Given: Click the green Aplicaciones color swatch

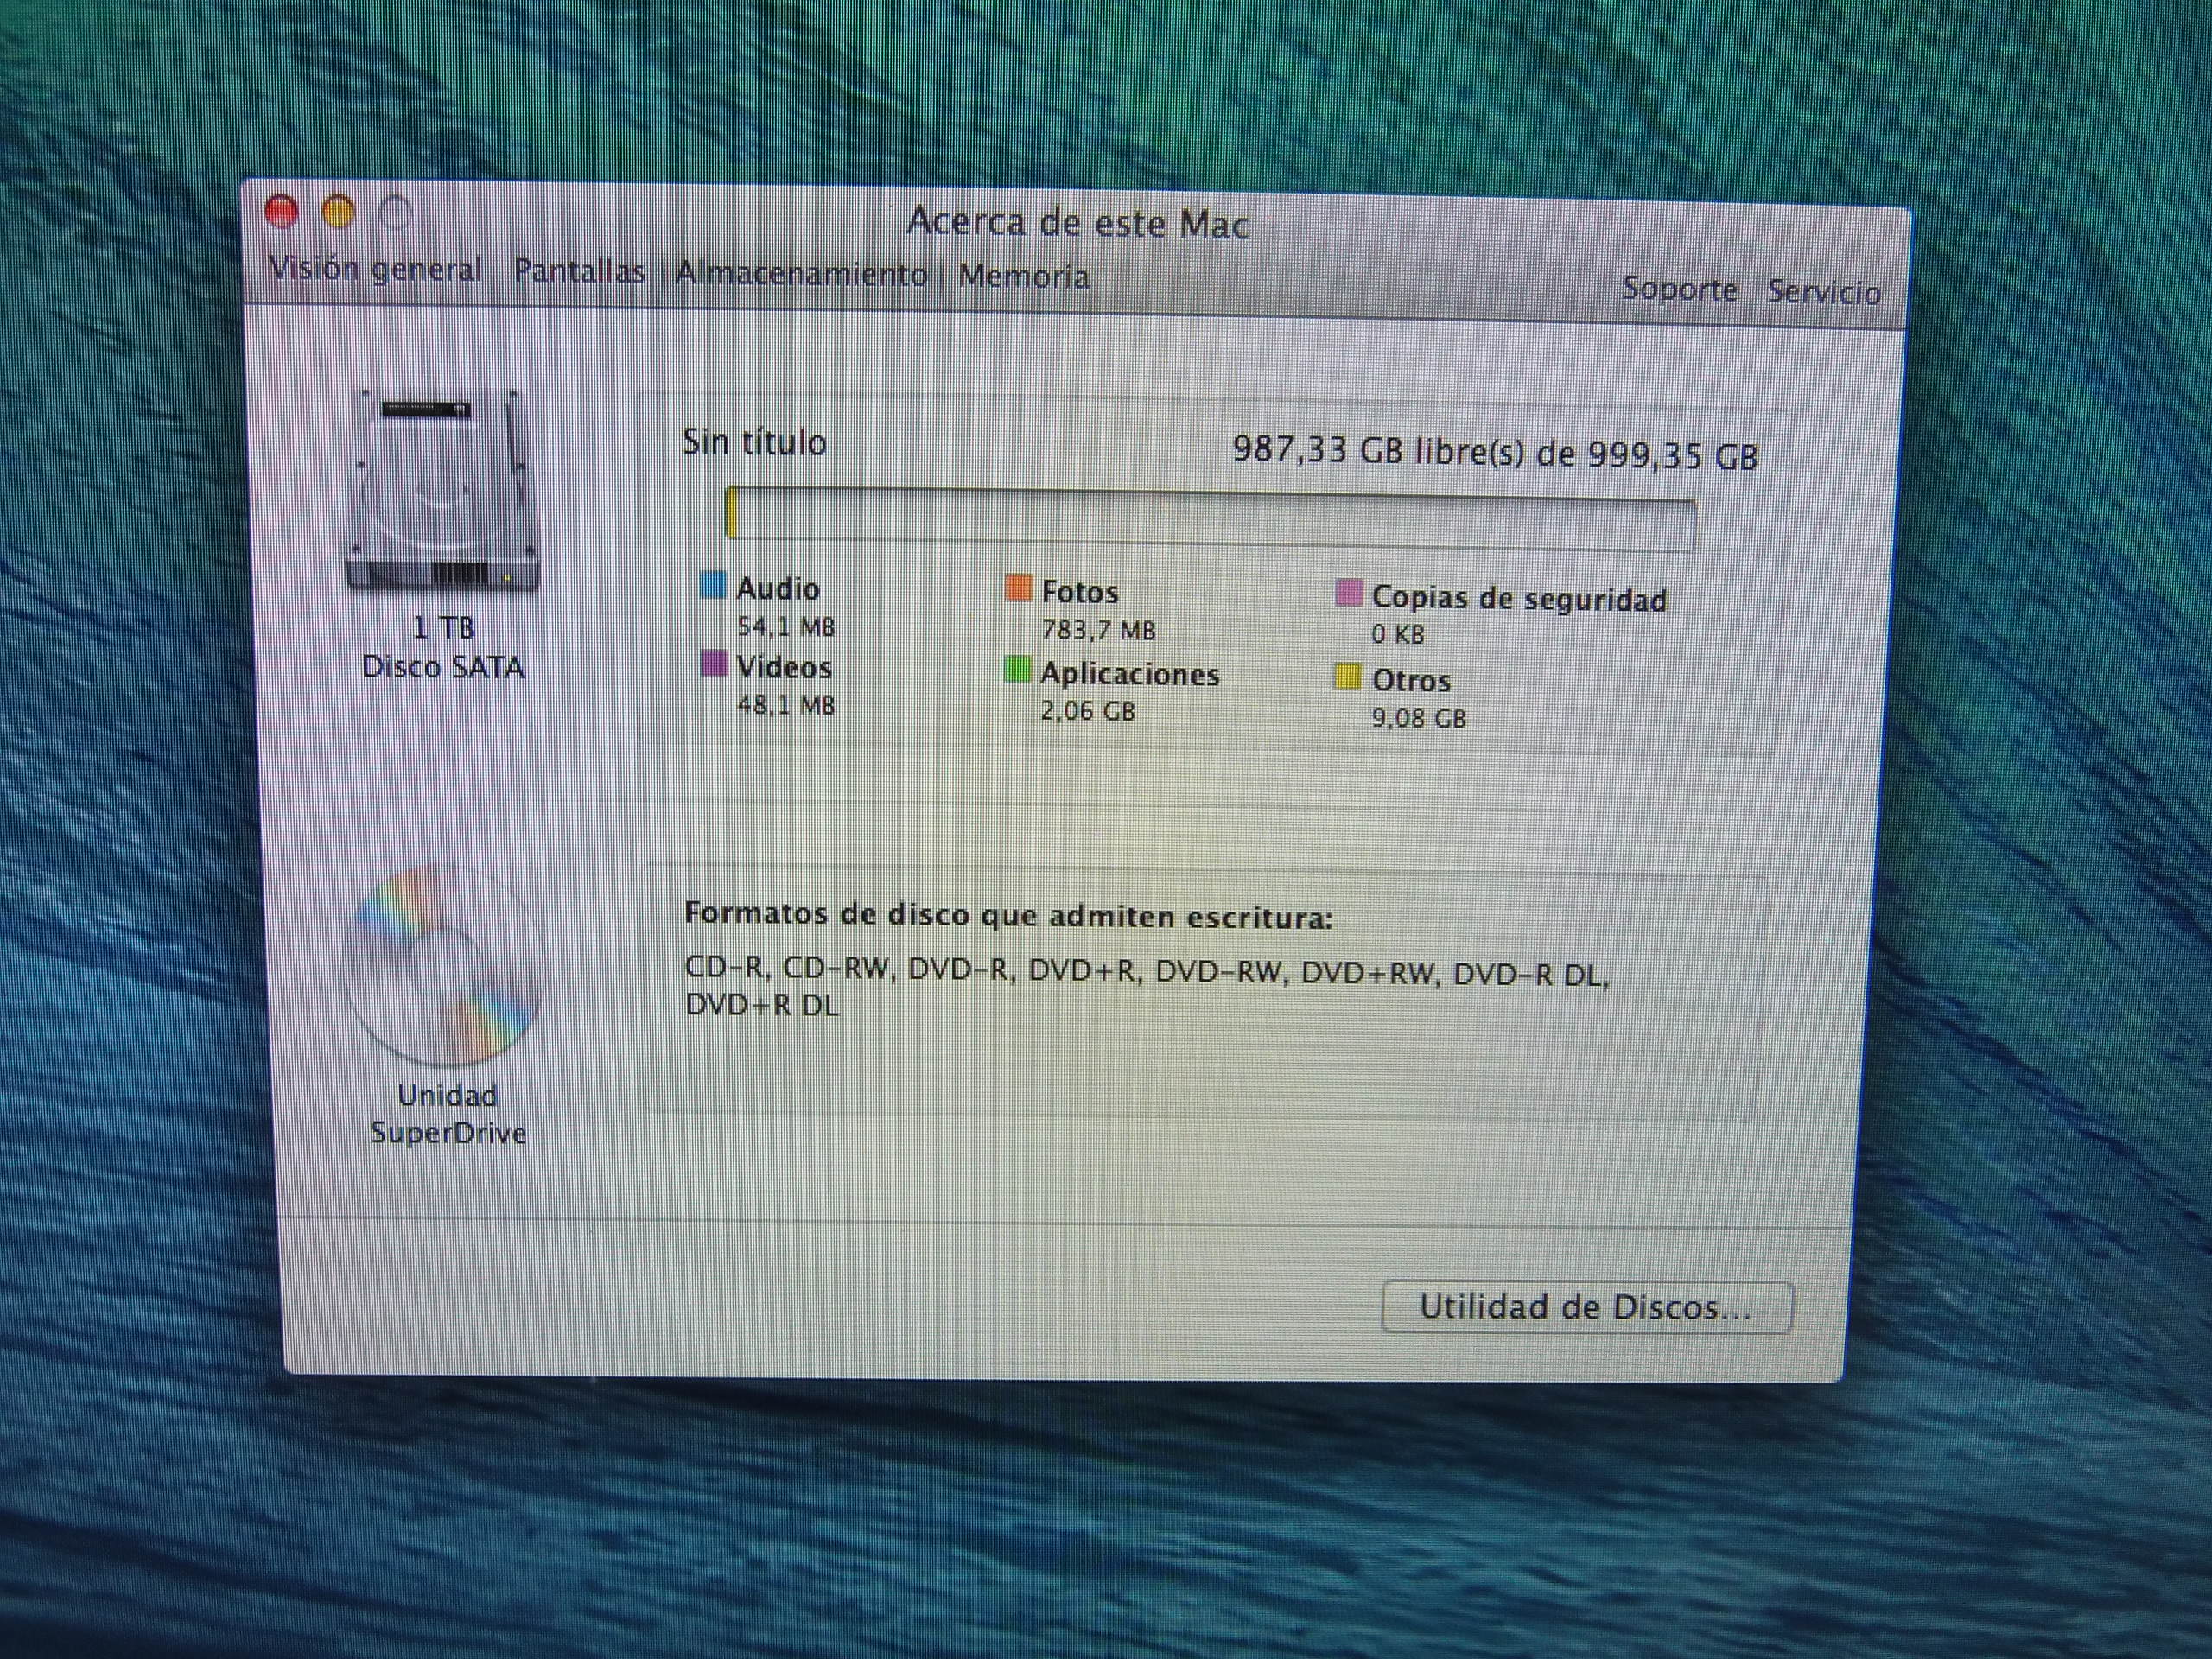Looking at the screenshot, I should tap(1017, 670).
